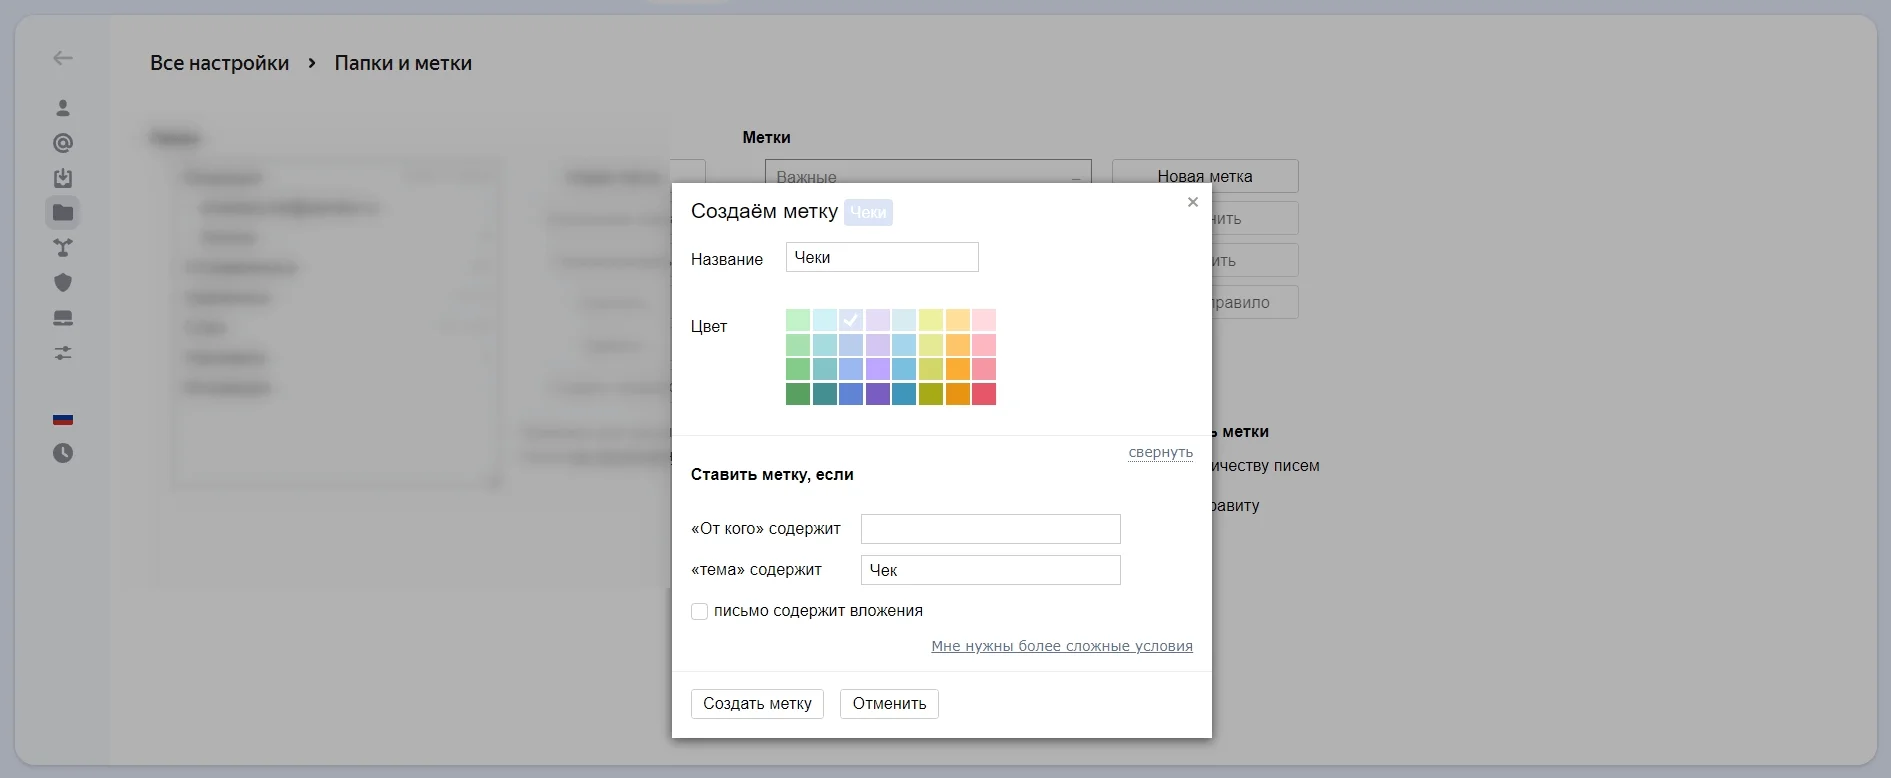
Task: Click the Russian flag language icon
Action: click(63, 419)
